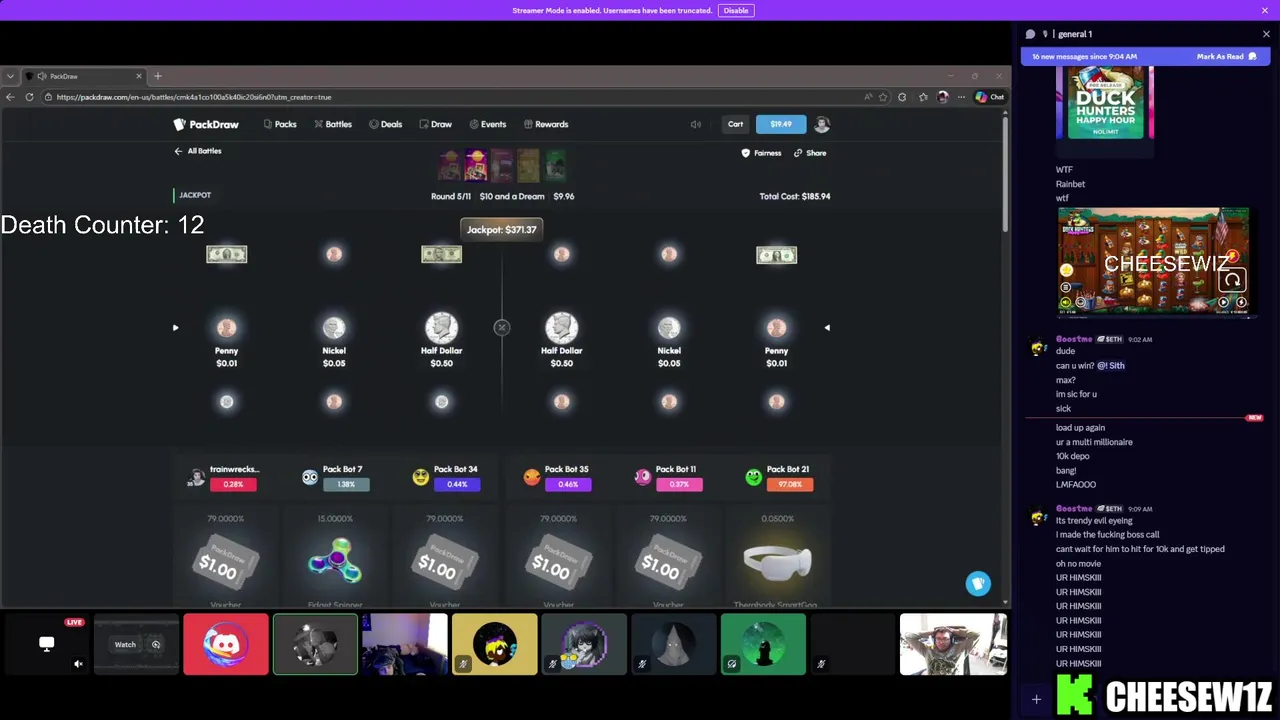Open the Fairness shield info

pos(761,153)
